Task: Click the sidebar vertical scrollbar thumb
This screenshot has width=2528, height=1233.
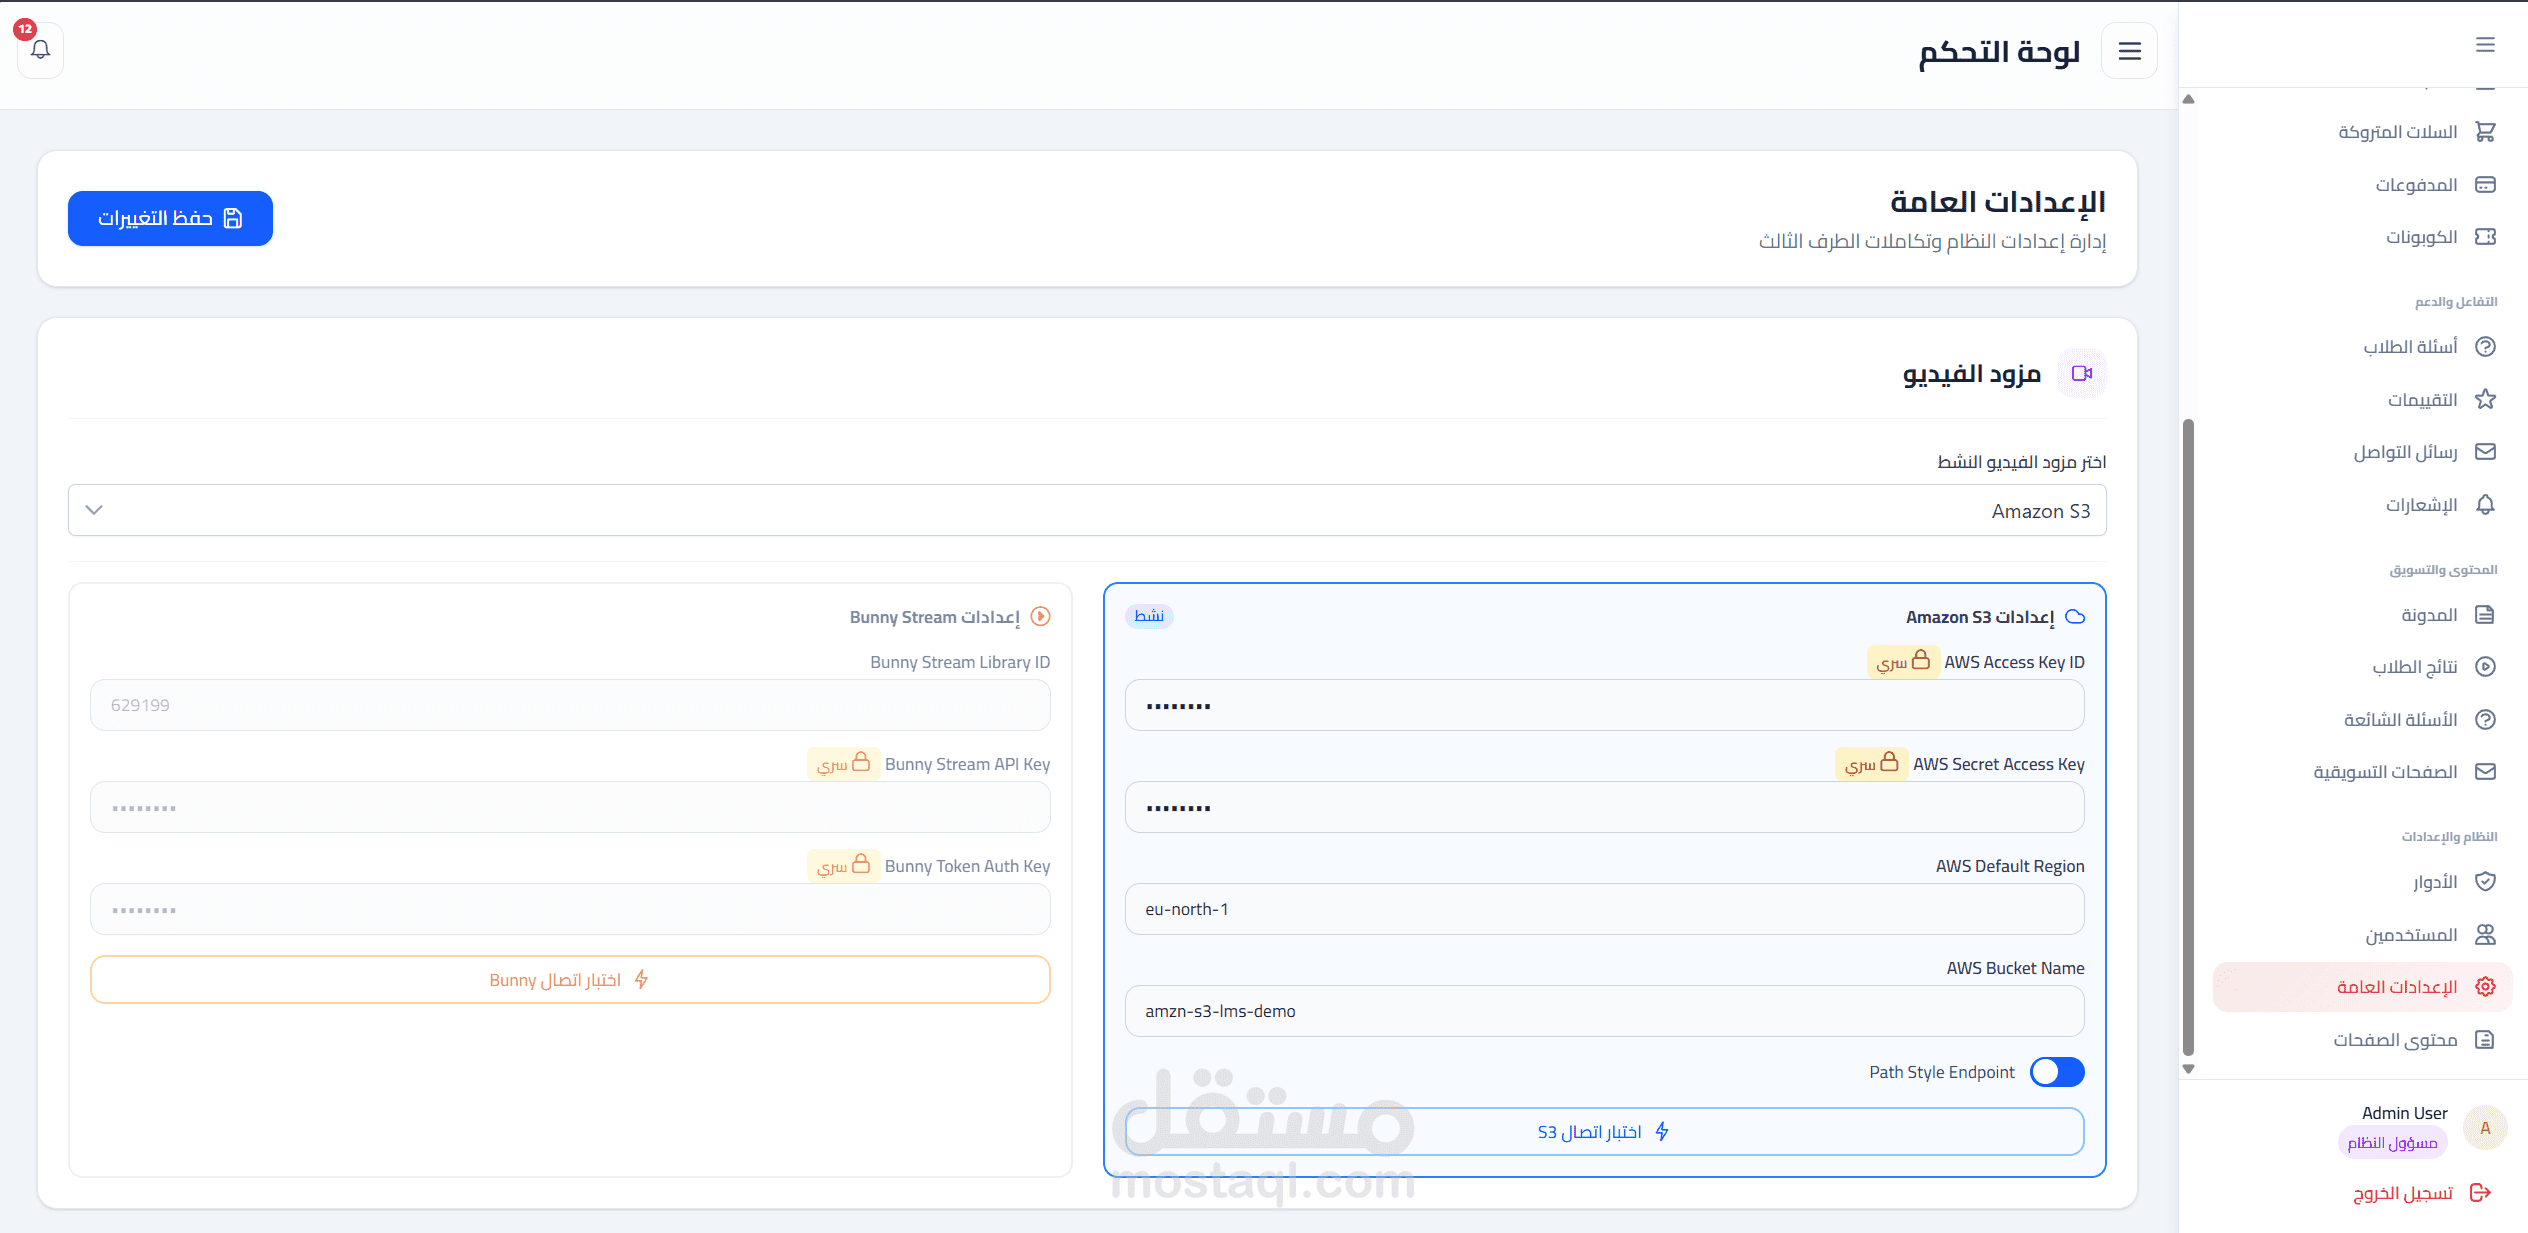Action: pos(2188,735)
